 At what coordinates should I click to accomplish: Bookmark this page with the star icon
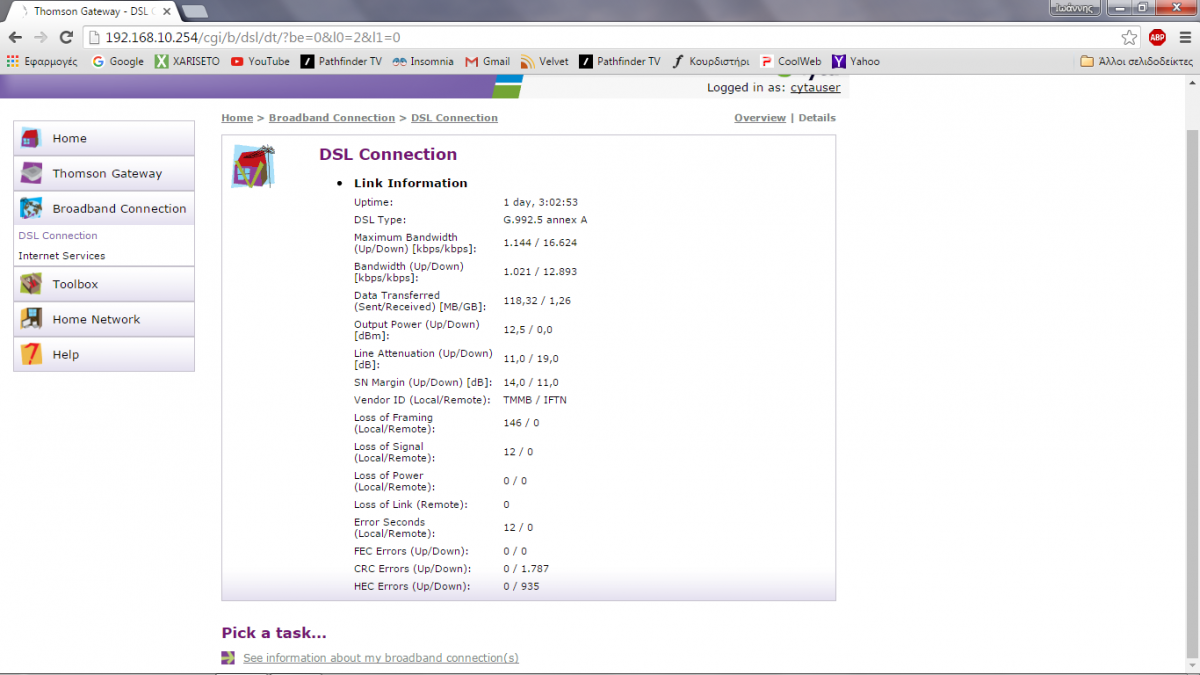(x=1129, y=37)
